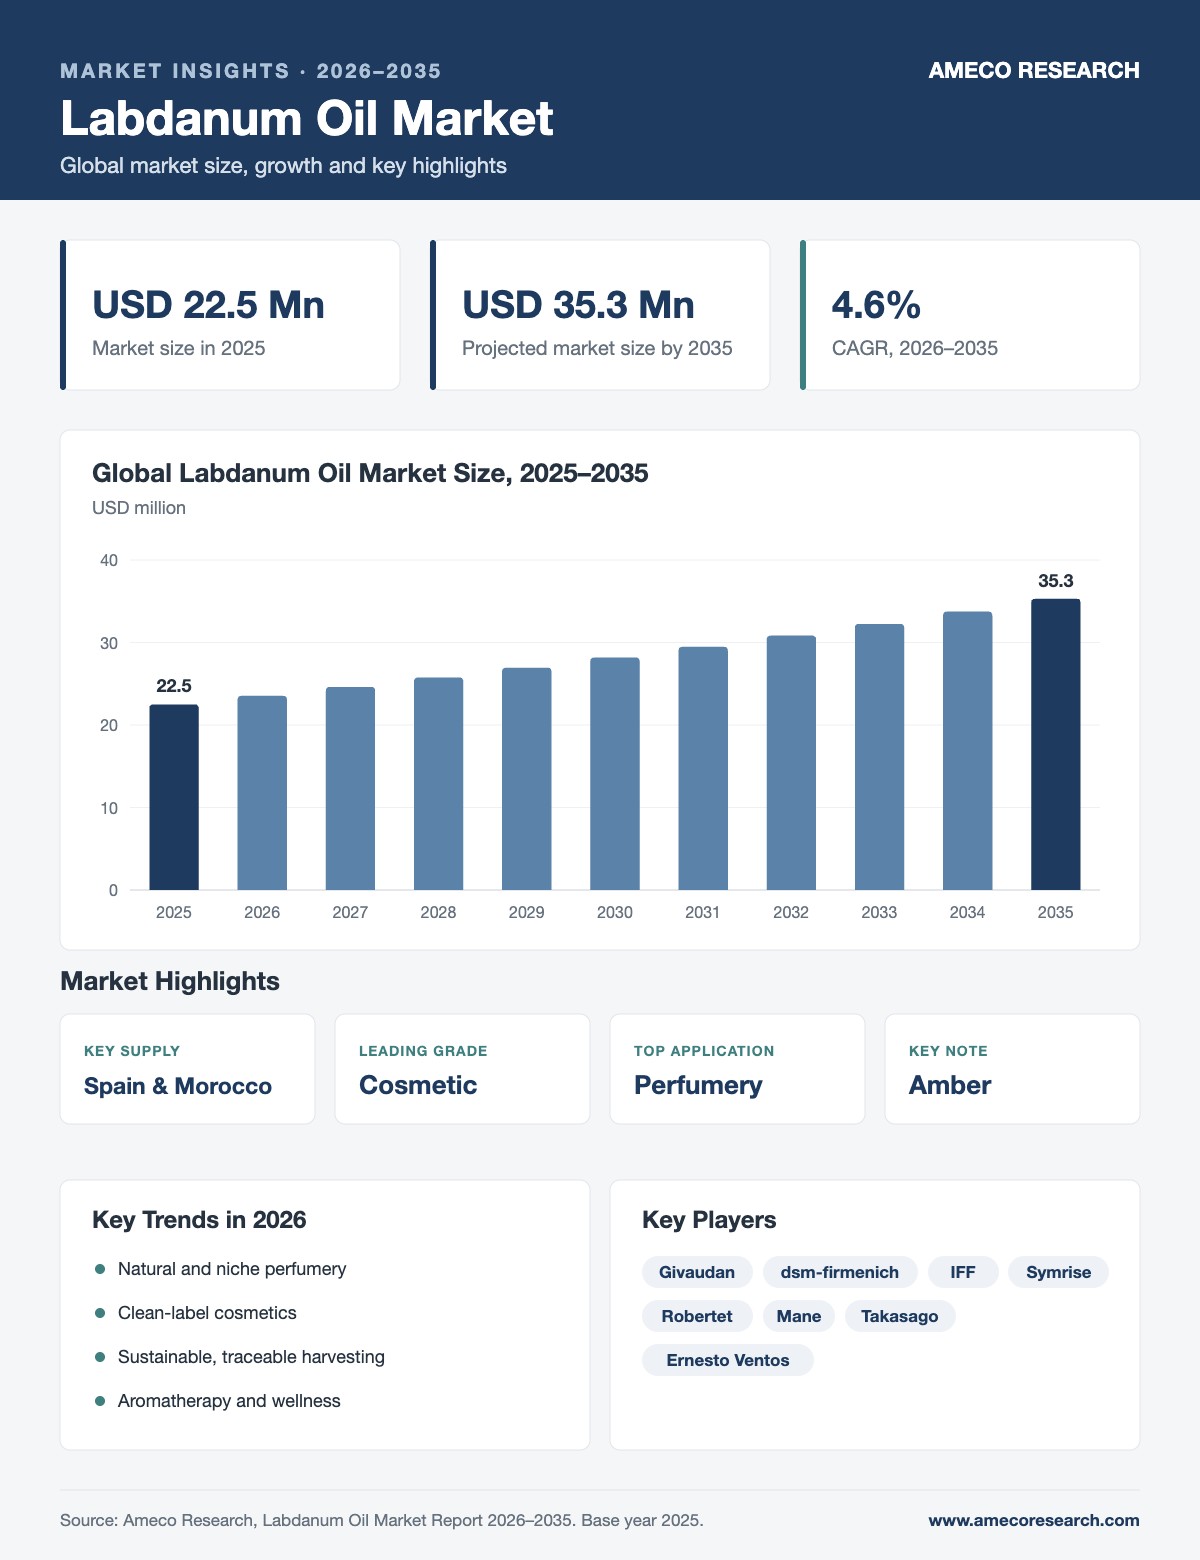Viewport: 1200px width, 1560px height.
Task: Click the 2028 bar in the chart
Action: tap(438, 784)
